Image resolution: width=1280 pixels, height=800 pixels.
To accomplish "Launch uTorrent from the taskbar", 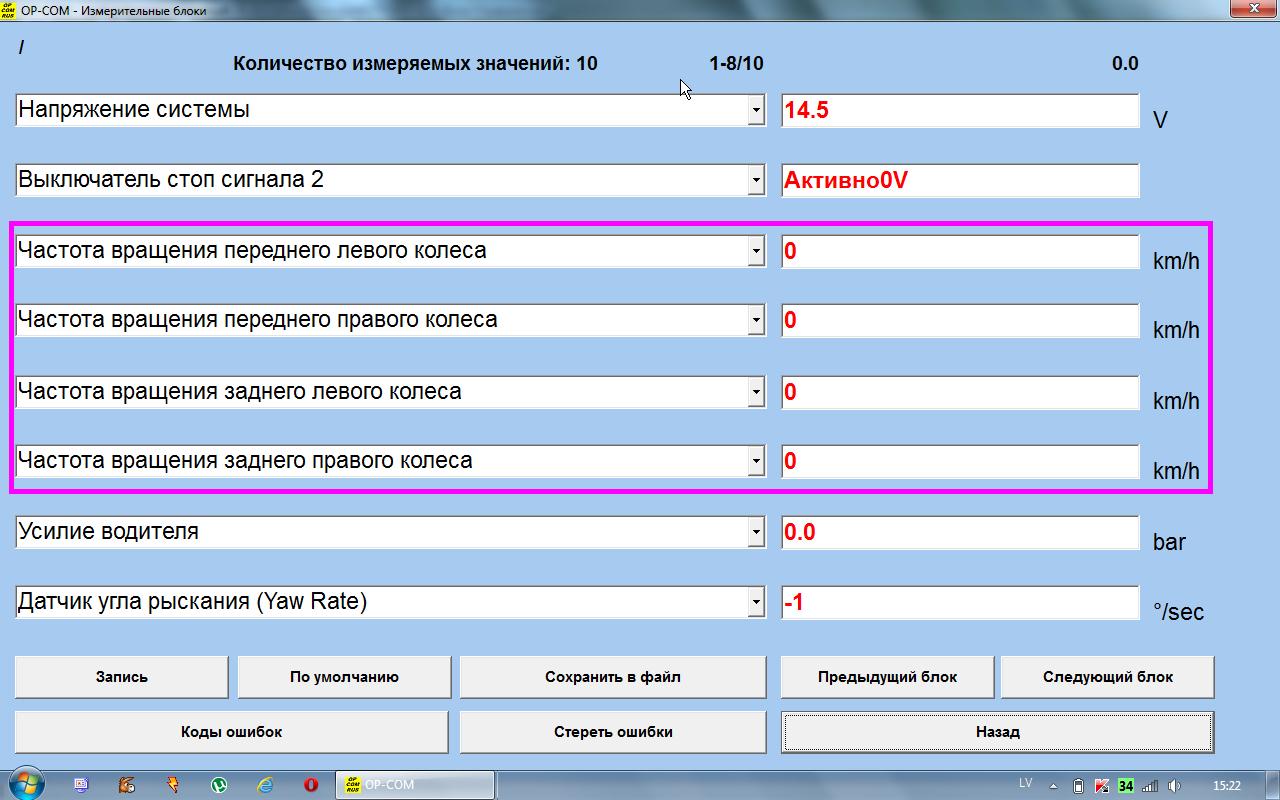I will coord(218,785).
